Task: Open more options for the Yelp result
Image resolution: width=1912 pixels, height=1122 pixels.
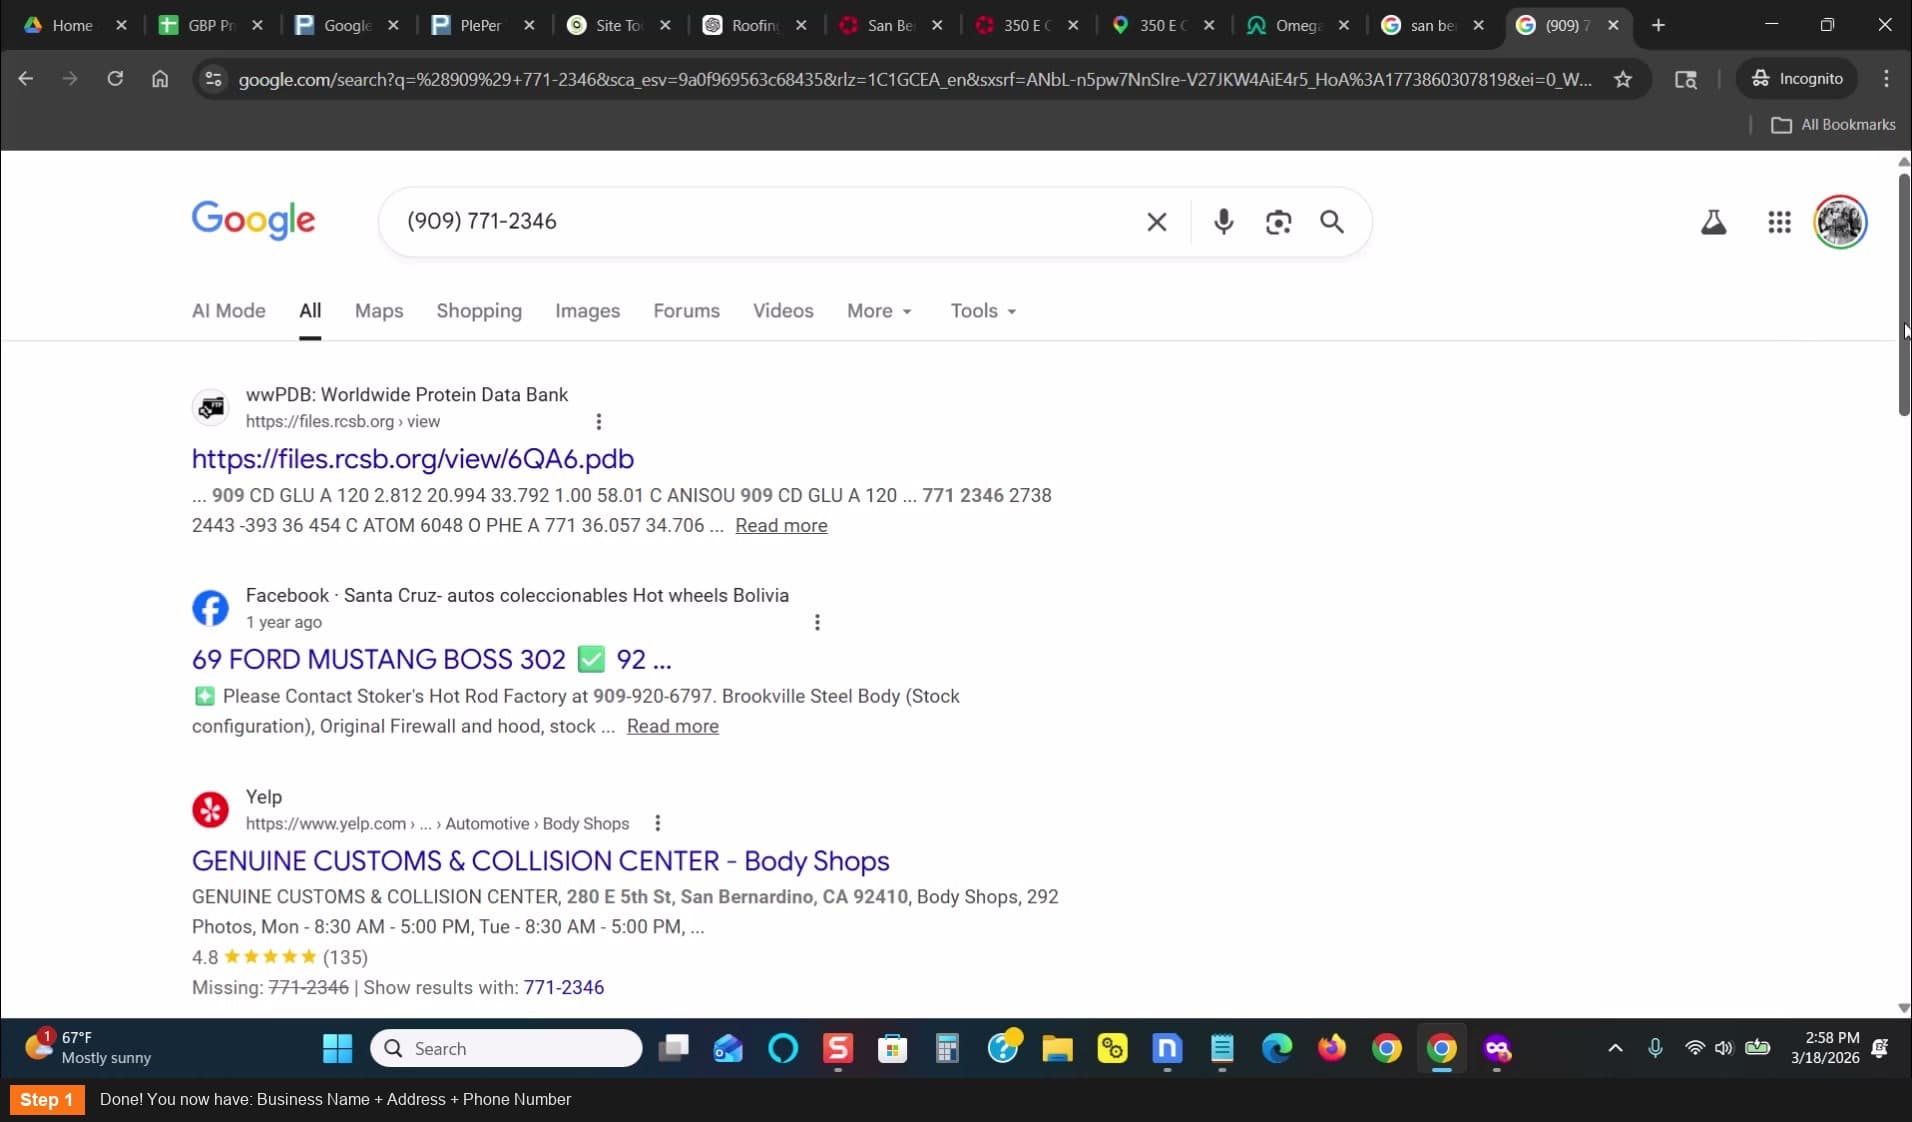Action: (657, 824)
